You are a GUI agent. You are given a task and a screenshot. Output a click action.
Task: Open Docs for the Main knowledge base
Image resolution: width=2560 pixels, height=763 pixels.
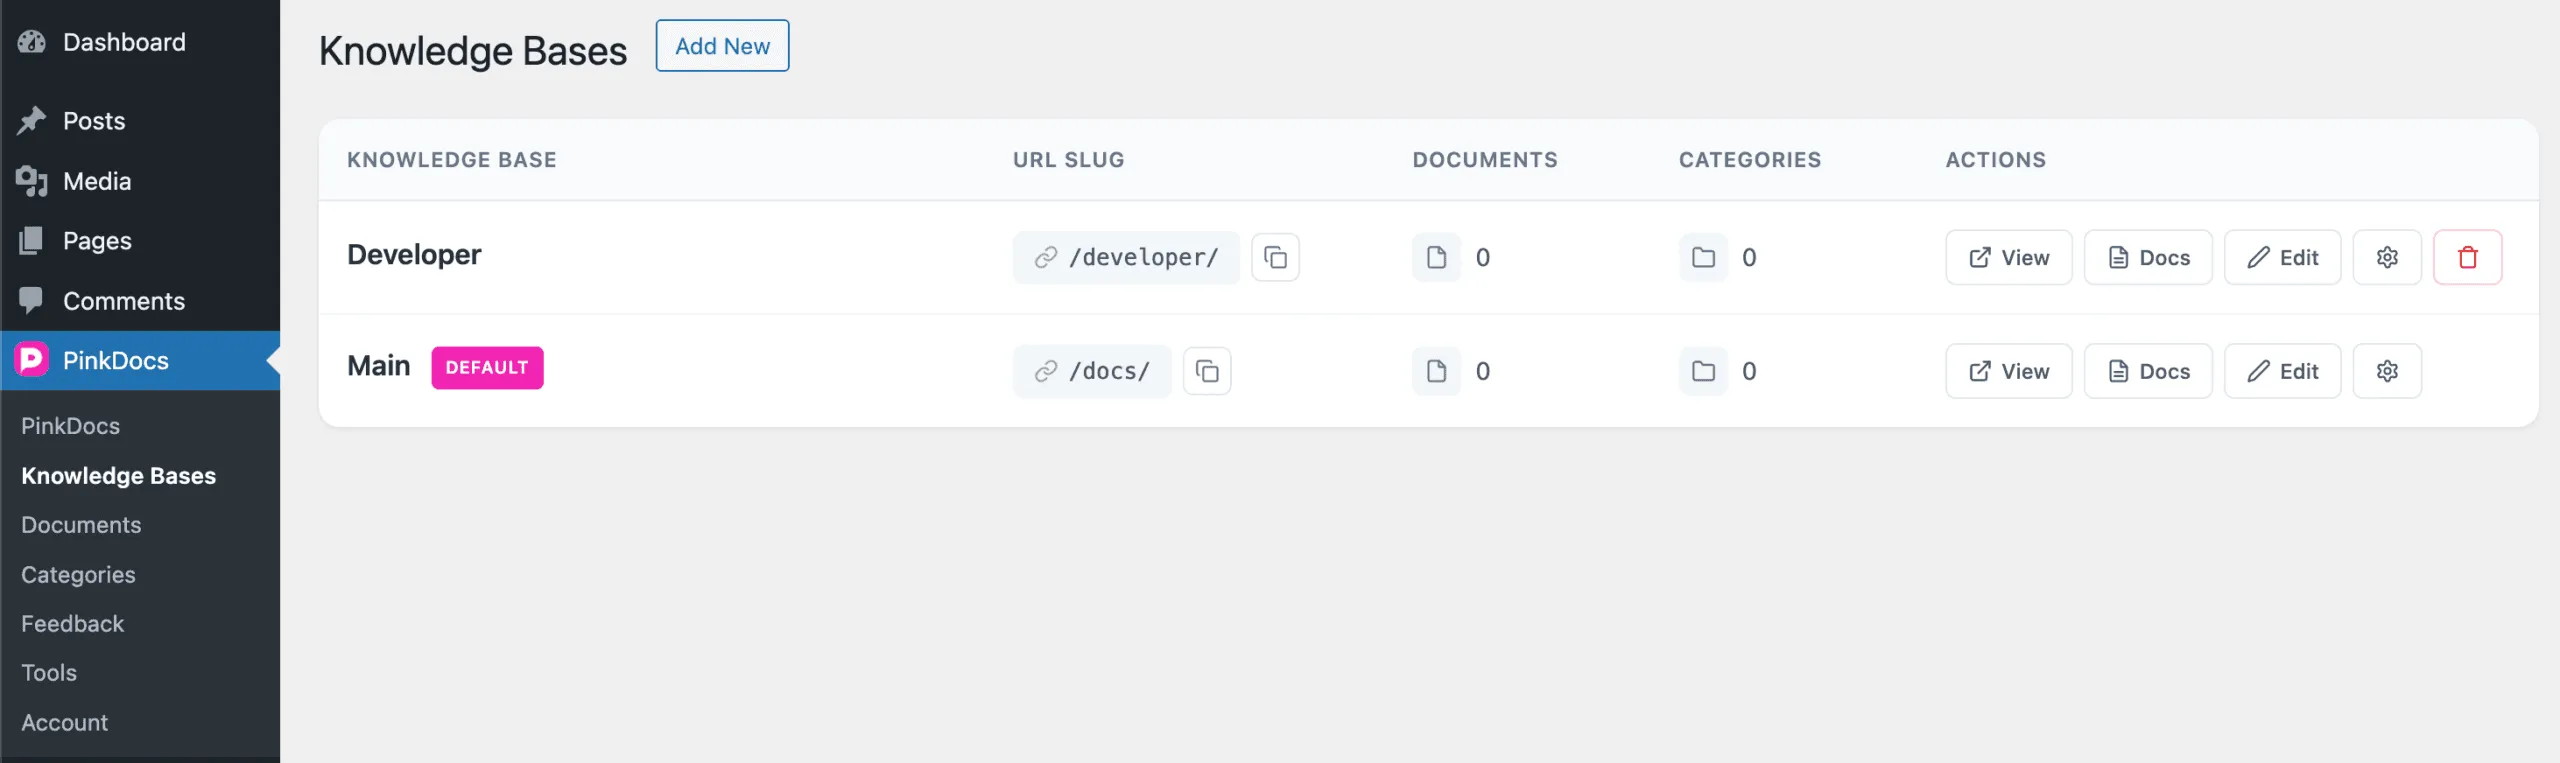coord(2148,370)
